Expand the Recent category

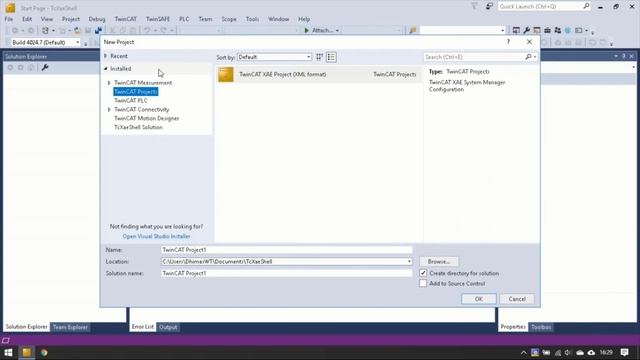click(105, 56)
